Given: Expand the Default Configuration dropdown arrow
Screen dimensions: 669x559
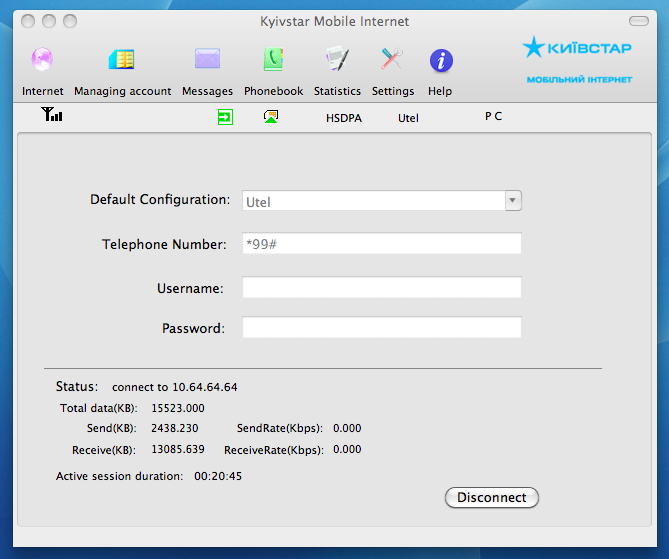Looking at the screenshot, I should (513, 200).
